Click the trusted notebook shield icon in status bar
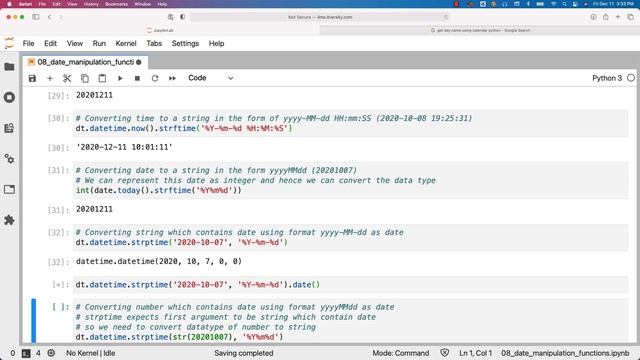640x360 pixels. (x=444, y=353)
